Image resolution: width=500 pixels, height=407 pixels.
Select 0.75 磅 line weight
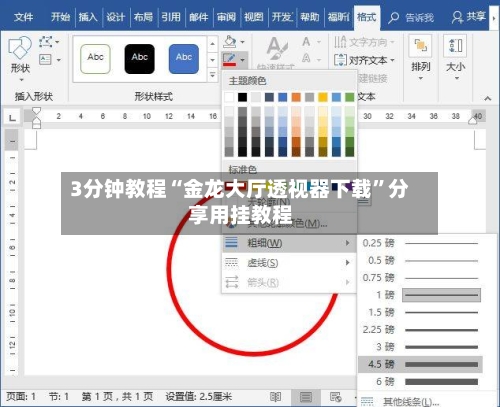[420, 278]
